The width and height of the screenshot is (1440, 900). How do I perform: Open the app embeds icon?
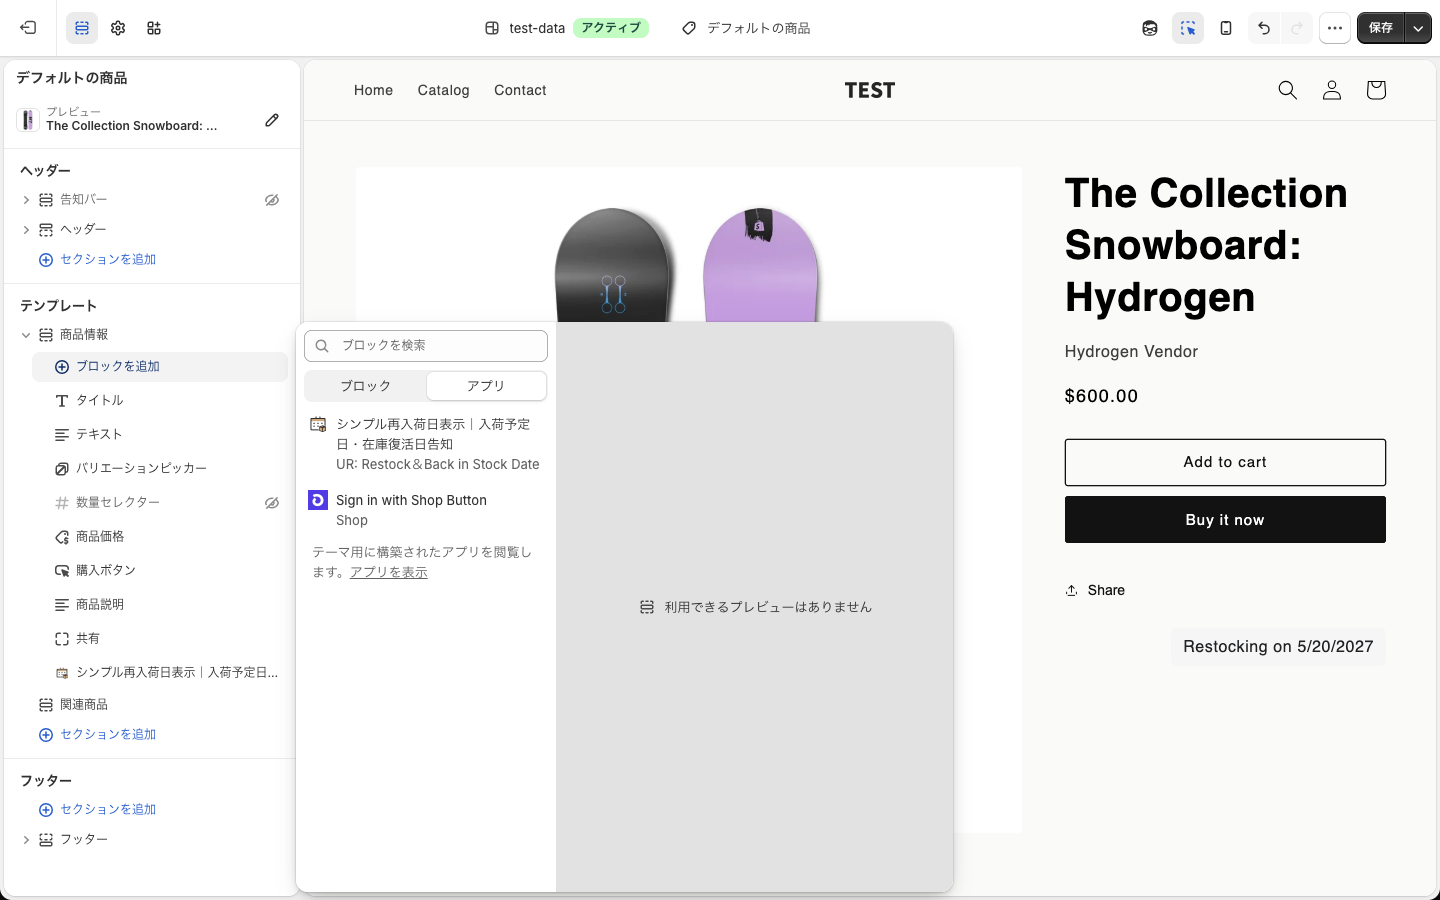click(x=154, y=28)
